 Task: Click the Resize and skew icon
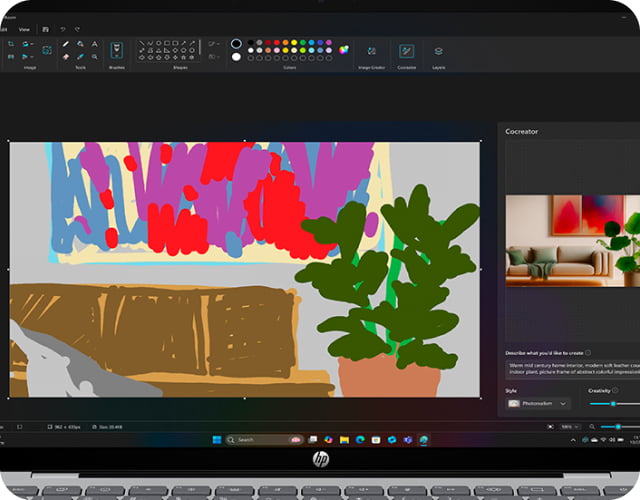pyautogui.click(x=11, y=57)
